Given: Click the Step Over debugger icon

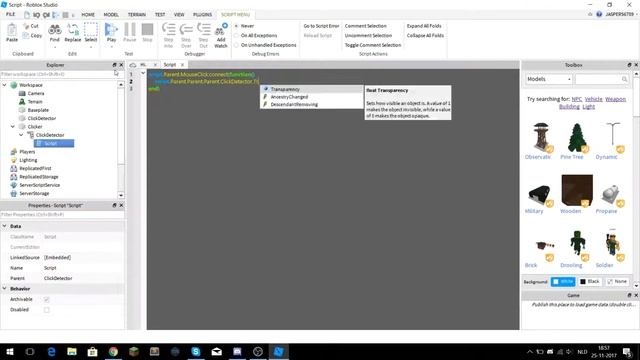Looking at the screenshot, I should [186, 30].
